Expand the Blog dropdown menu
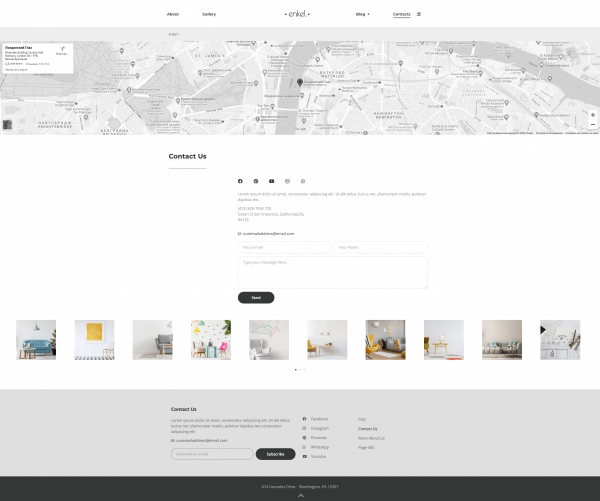 point(362,14)
